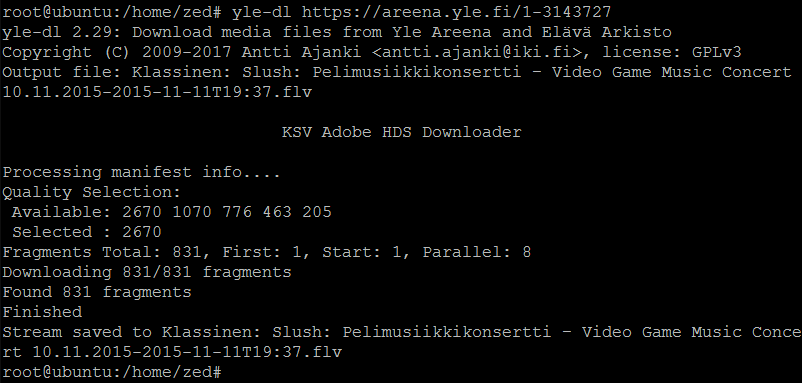Image resolution: width=802 pixels, height=383 pixels.
Task: Click the 1070 quality value
Action: point(192,212)
